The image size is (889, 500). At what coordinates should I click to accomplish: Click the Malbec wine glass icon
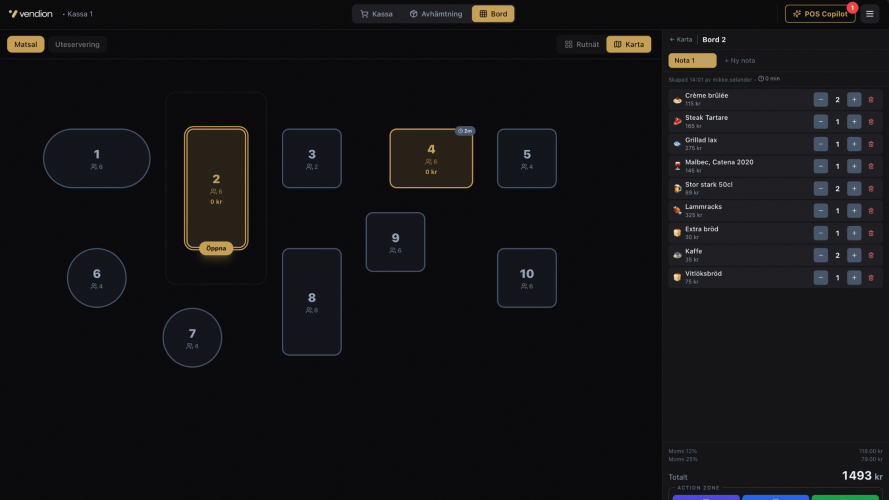coord(677,166)
